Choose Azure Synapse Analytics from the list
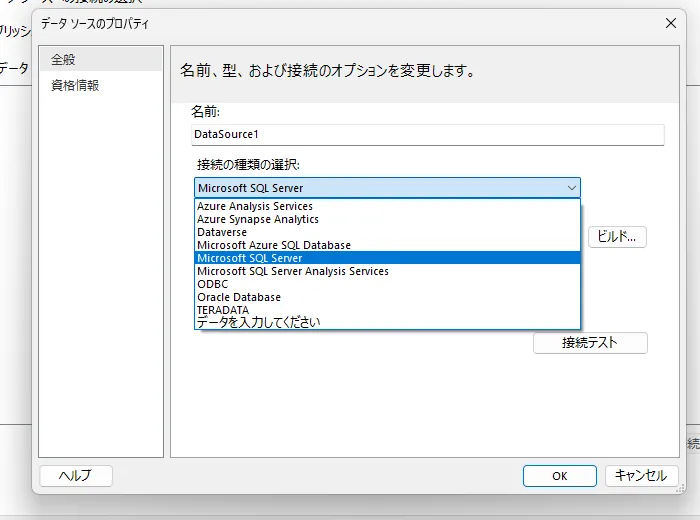Image resolution: width=700 pixels, height=520 pixels. 388,219
